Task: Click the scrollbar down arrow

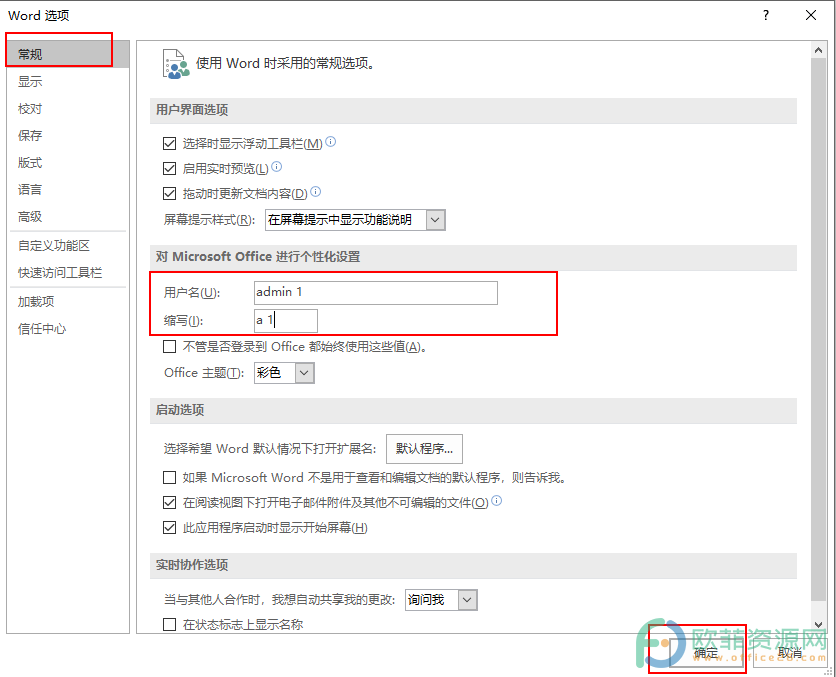Action: point(818,624)
